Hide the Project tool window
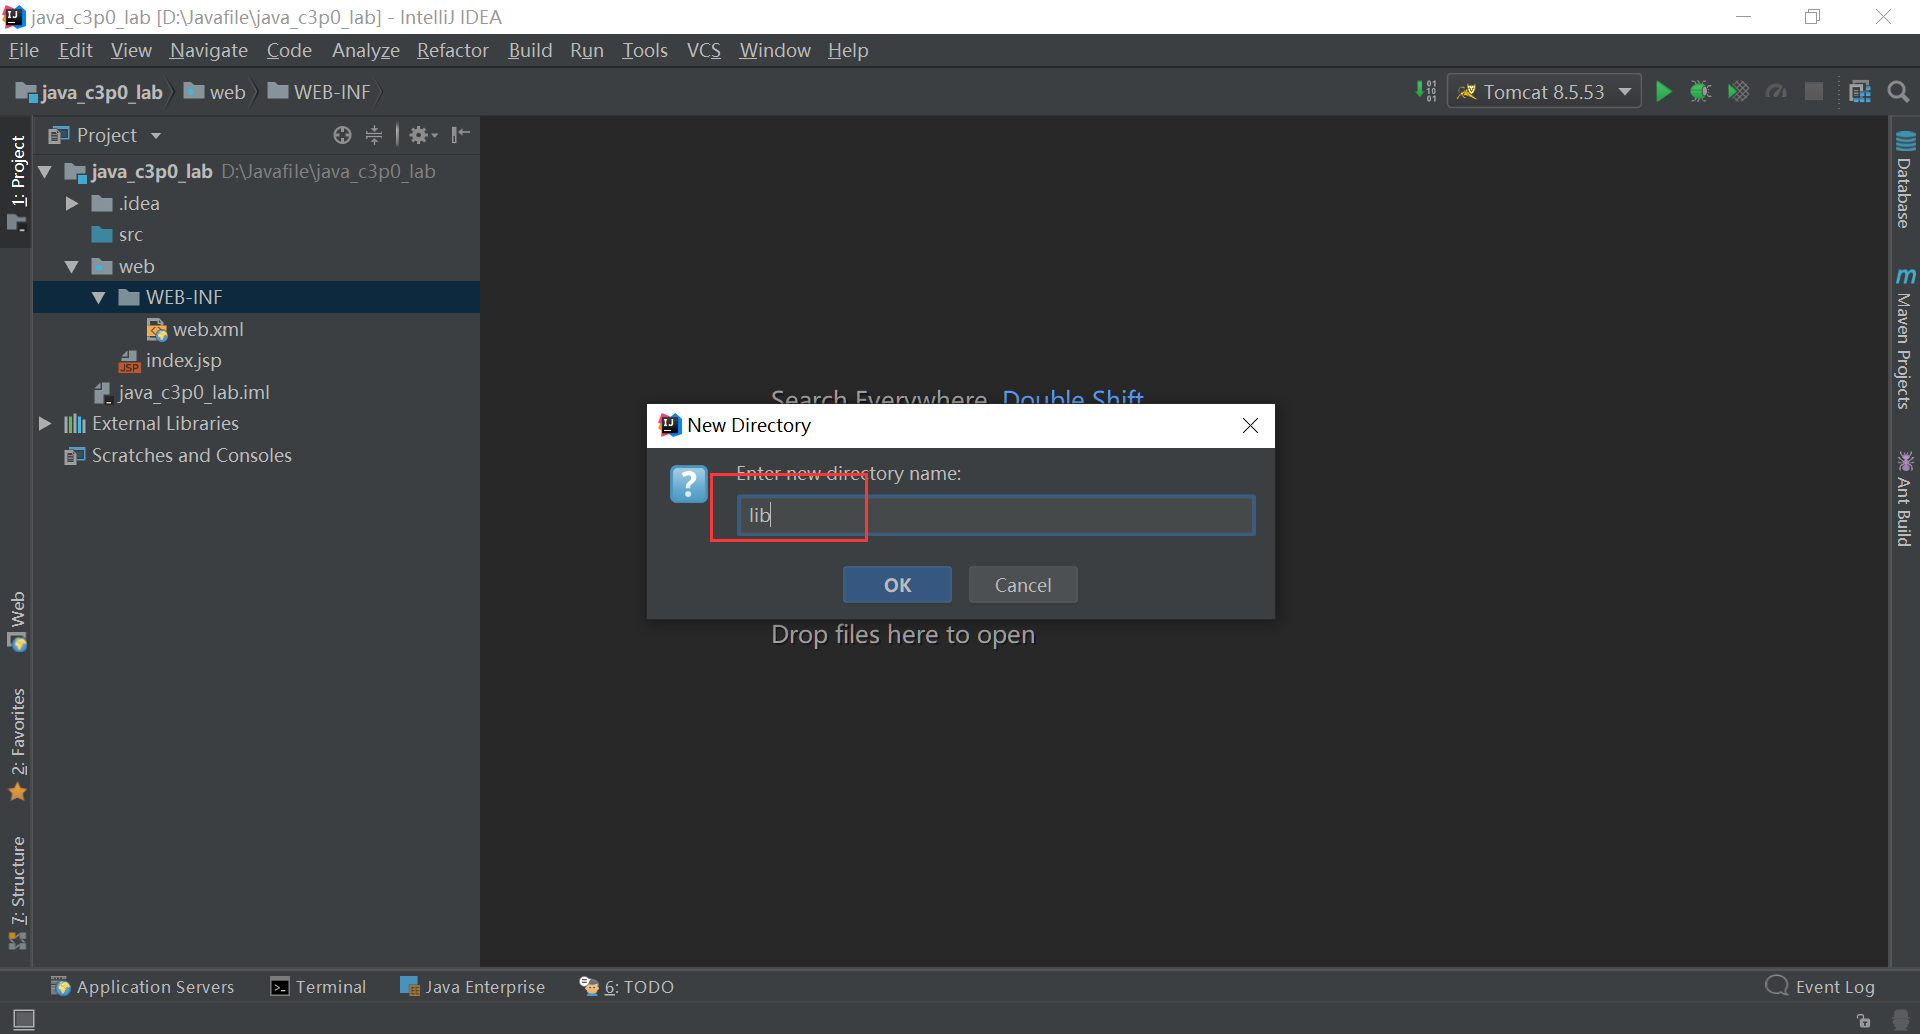 click(460, 135)
